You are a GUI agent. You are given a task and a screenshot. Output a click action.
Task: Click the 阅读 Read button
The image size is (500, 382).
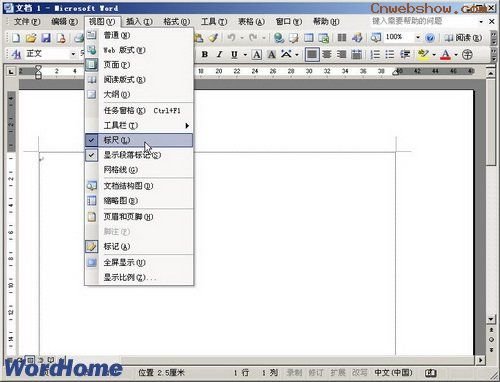click(463, 38)
